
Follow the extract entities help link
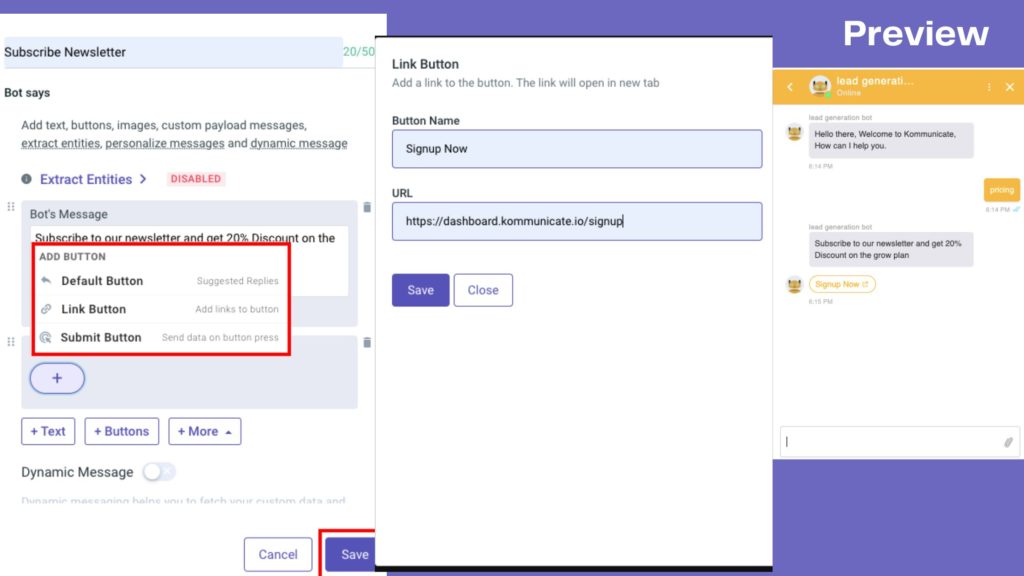tap(61, 143)
